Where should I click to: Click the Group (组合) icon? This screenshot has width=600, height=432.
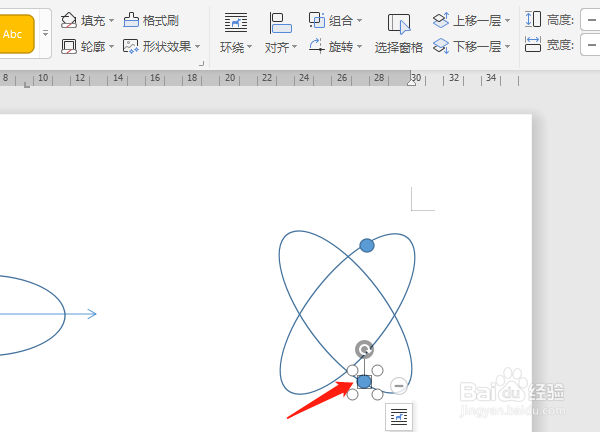(317, 20)
